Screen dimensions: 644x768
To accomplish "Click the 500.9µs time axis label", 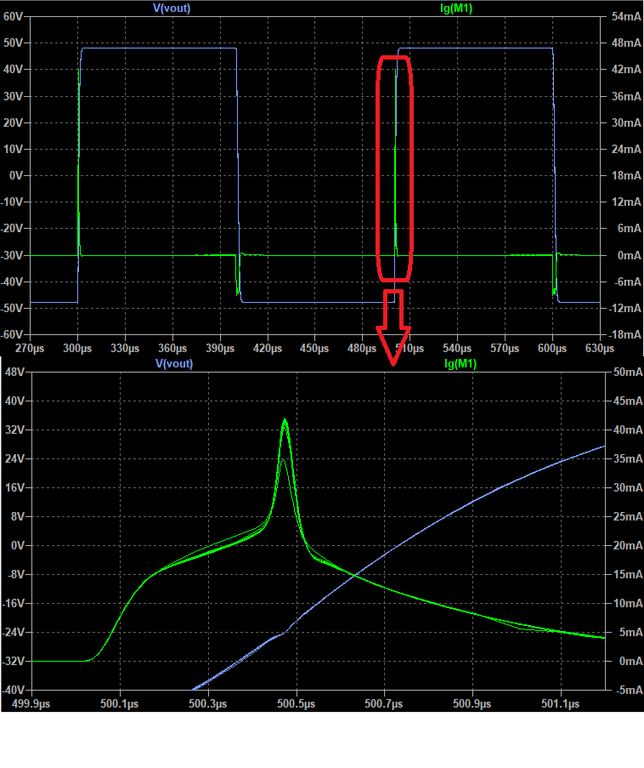I will click(473, 704).
